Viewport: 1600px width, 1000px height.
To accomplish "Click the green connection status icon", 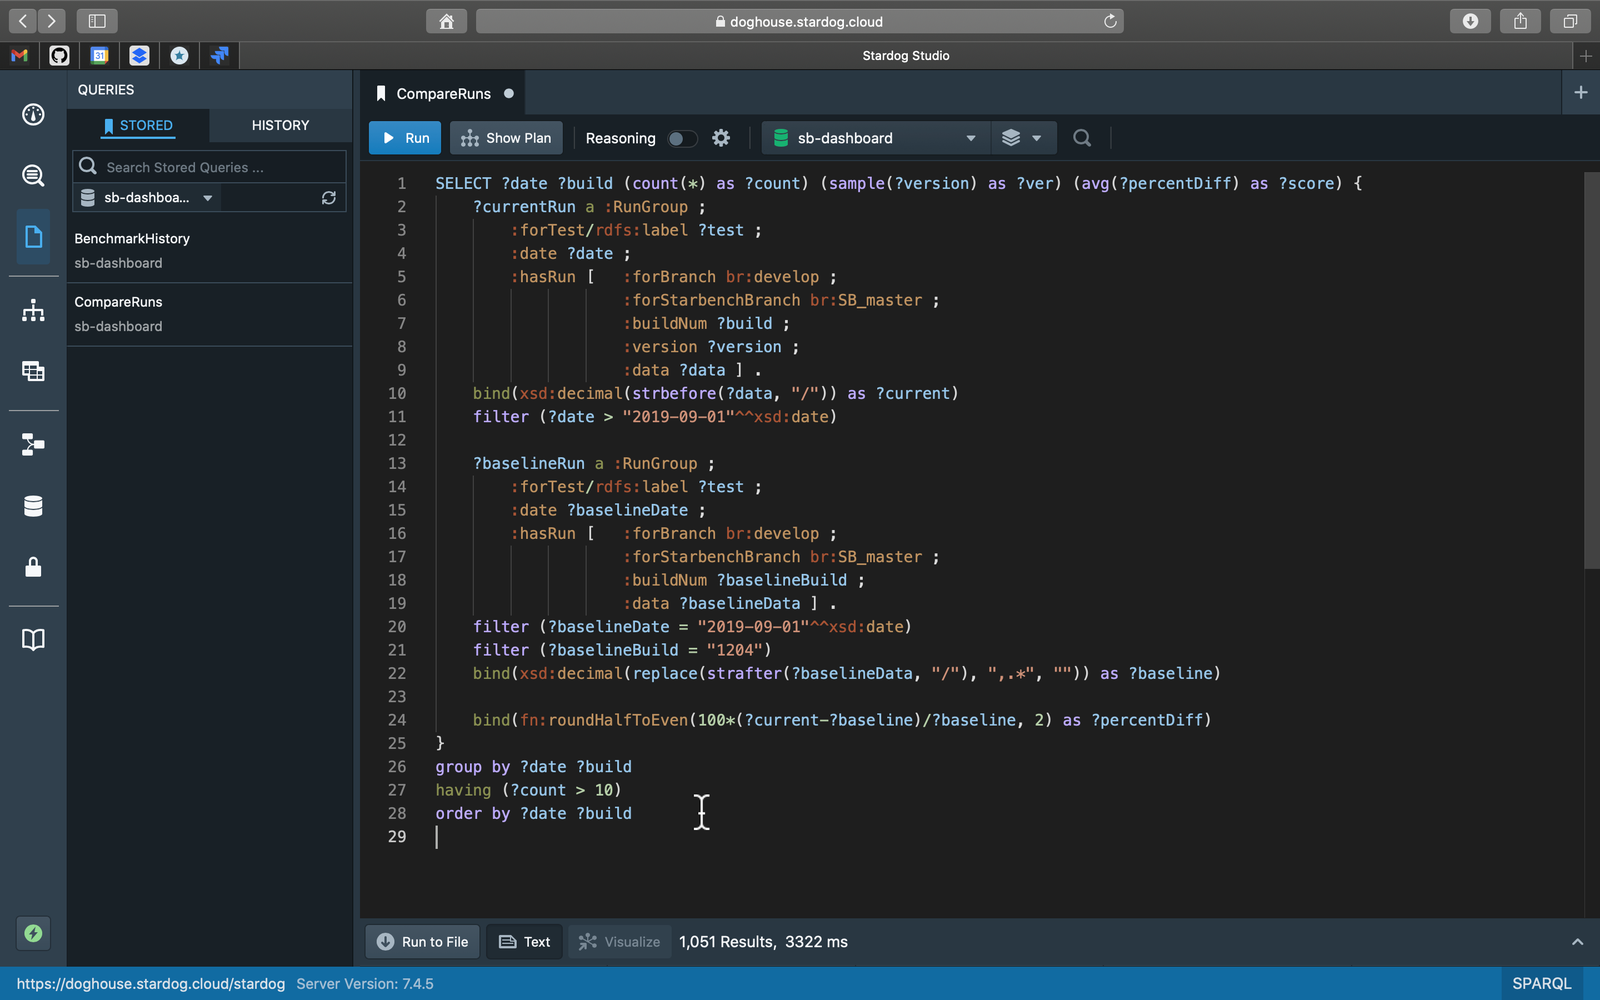I will [x=33, y=933].
